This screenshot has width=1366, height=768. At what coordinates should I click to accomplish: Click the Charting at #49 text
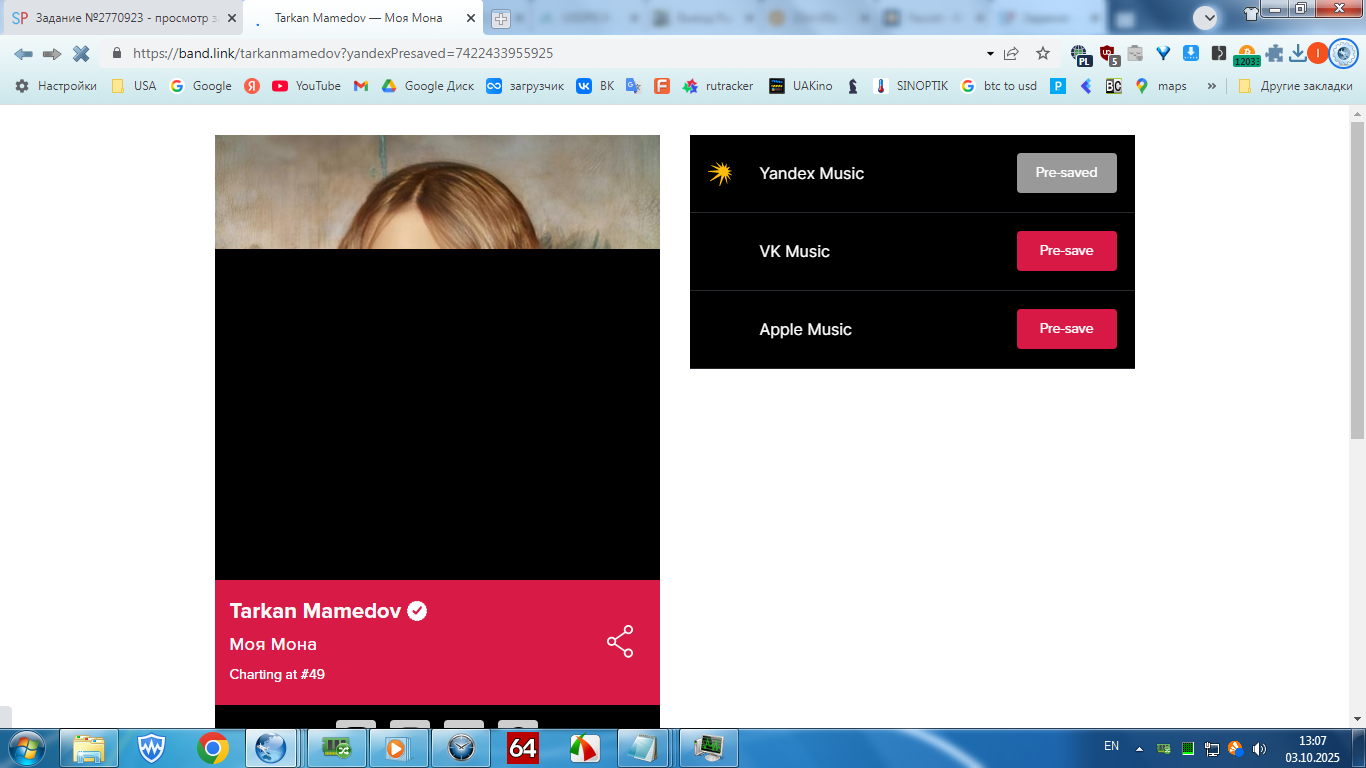coord(277,675)
